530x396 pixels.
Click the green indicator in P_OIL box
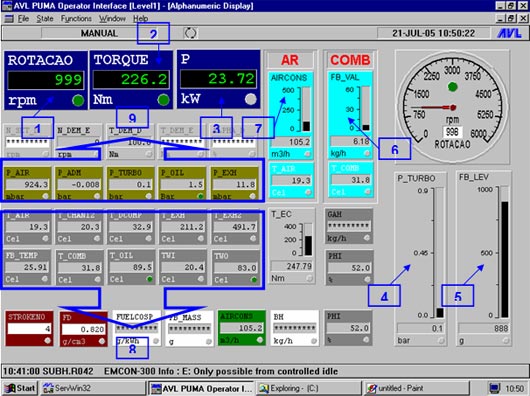200,196
